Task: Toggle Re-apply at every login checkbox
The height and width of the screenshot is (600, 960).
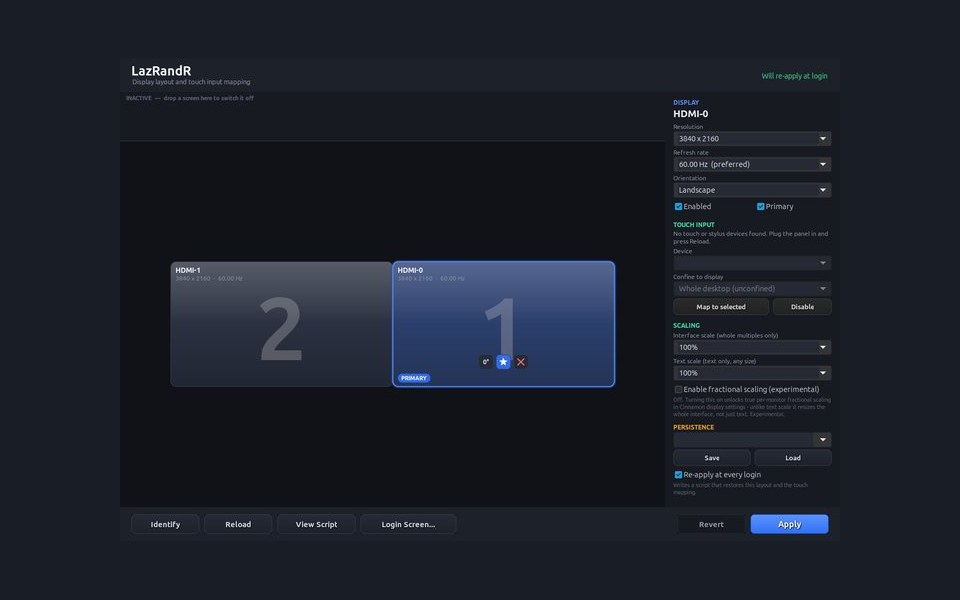Action: click(678, 475)
